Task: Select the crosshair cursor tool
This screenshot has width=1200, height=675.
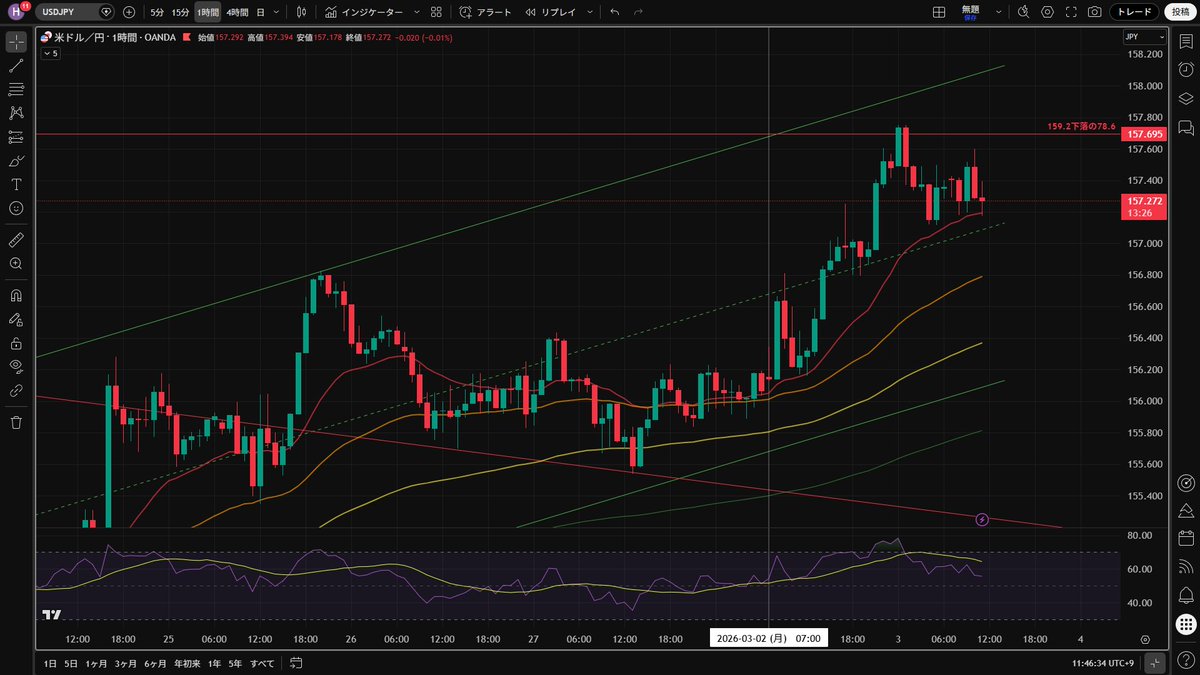Action: click(x=16, y=42)
